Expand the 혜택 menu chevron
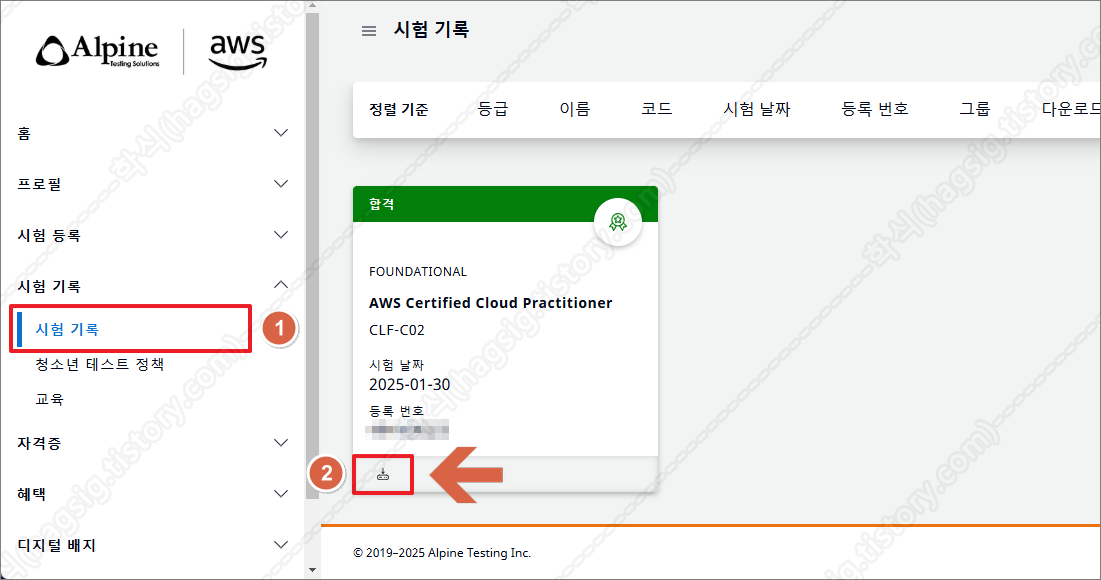The width and height of the screenshot is (1101, 580). (281, 494)
